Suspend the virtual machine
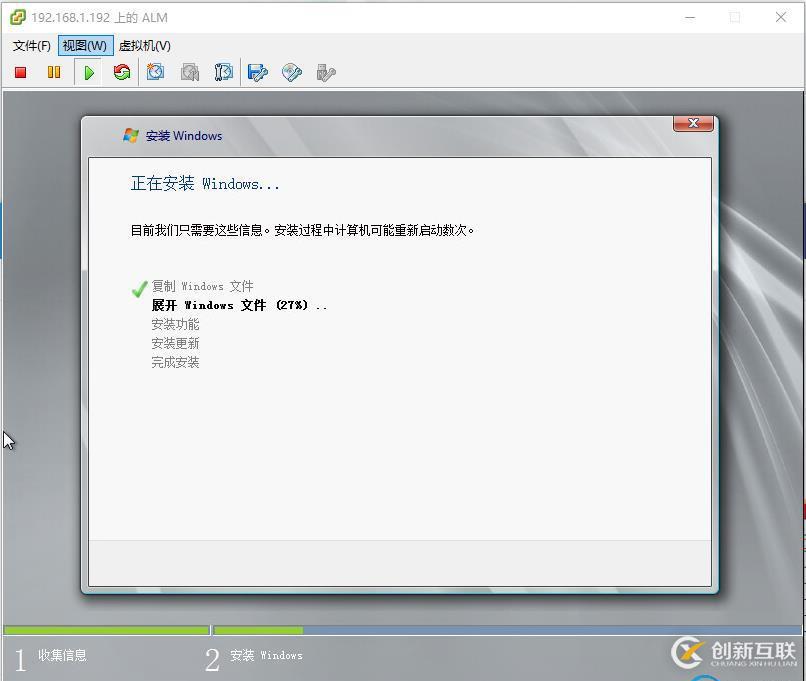Viewport: 806px width, 681px height. 54,72
